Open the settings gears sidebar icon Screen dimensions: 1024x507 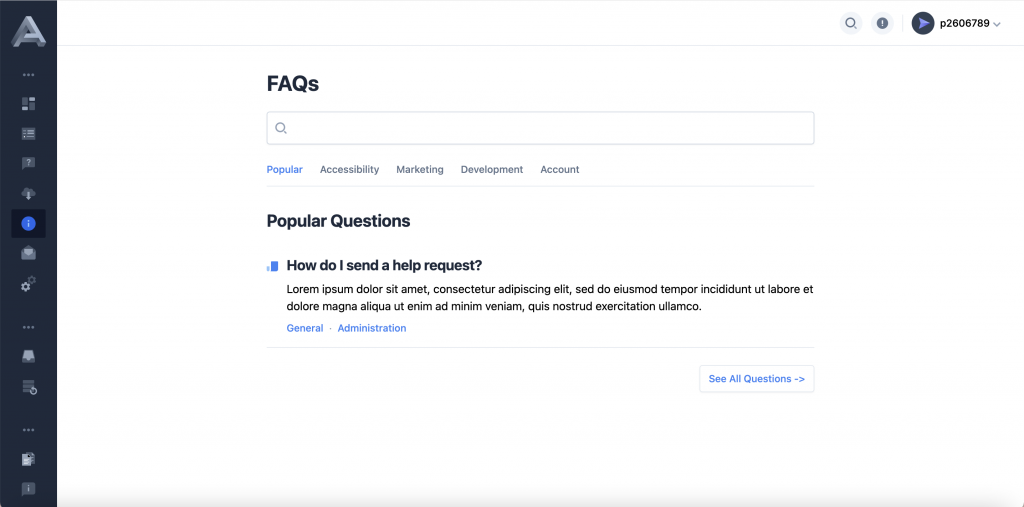click(x=28, y=284)
